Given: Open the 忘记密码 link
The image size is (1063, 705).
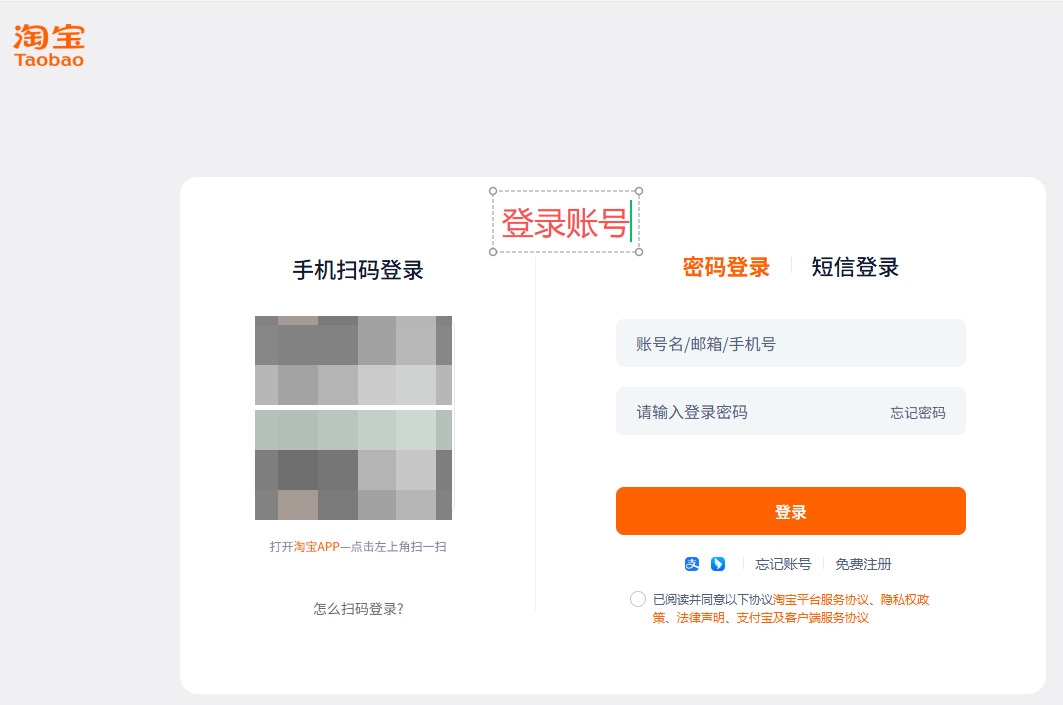Looking at the screenshot, I should [x=917, y=413].
